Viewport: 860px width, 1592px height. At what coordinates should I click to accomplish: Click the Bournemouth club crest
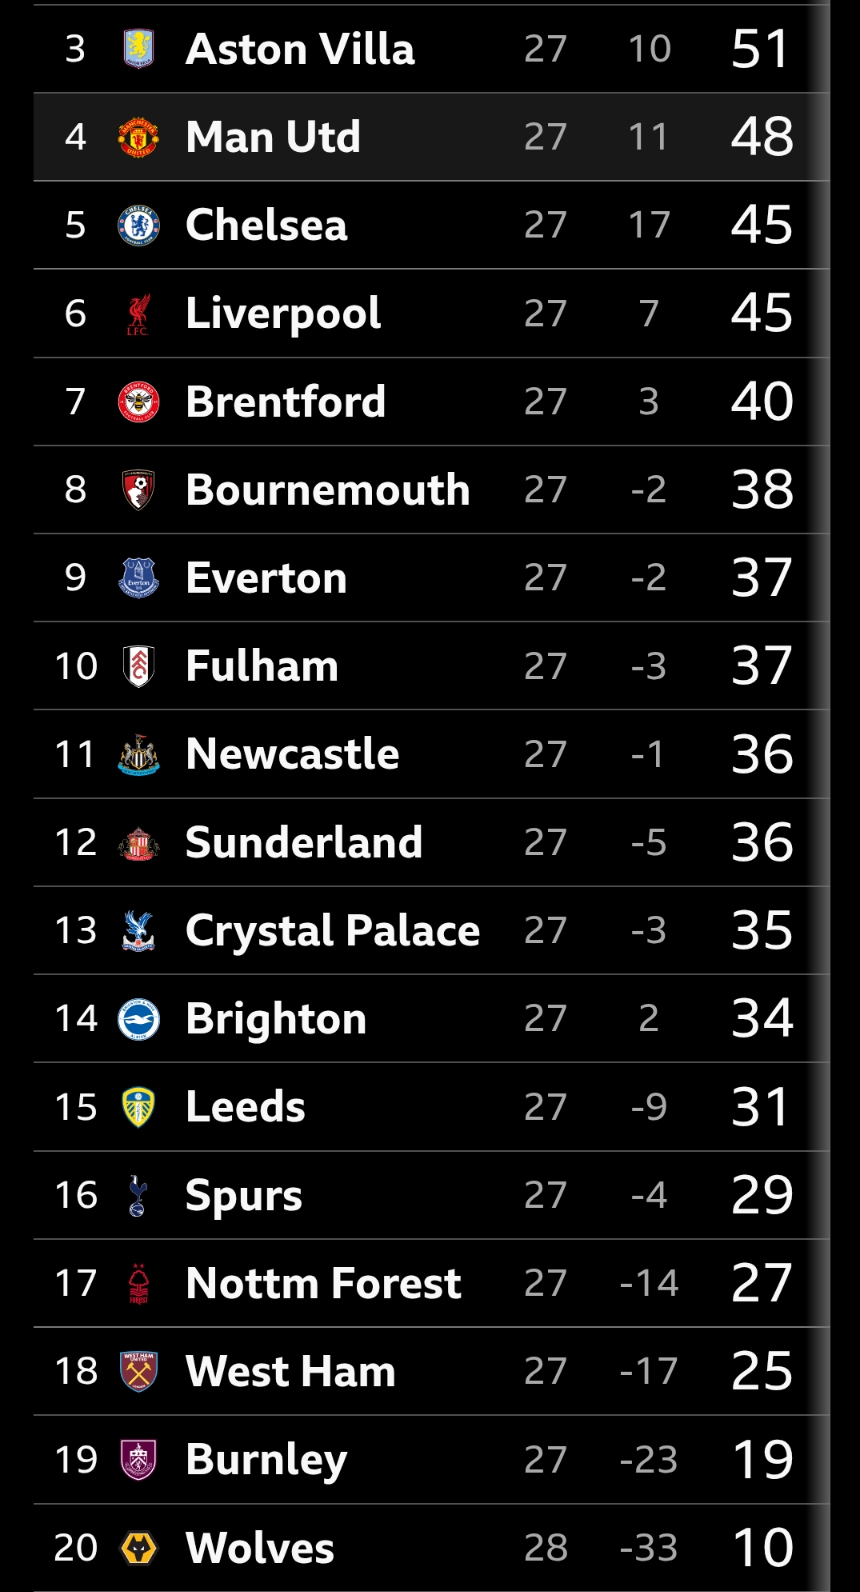click(x=138, y=490)
